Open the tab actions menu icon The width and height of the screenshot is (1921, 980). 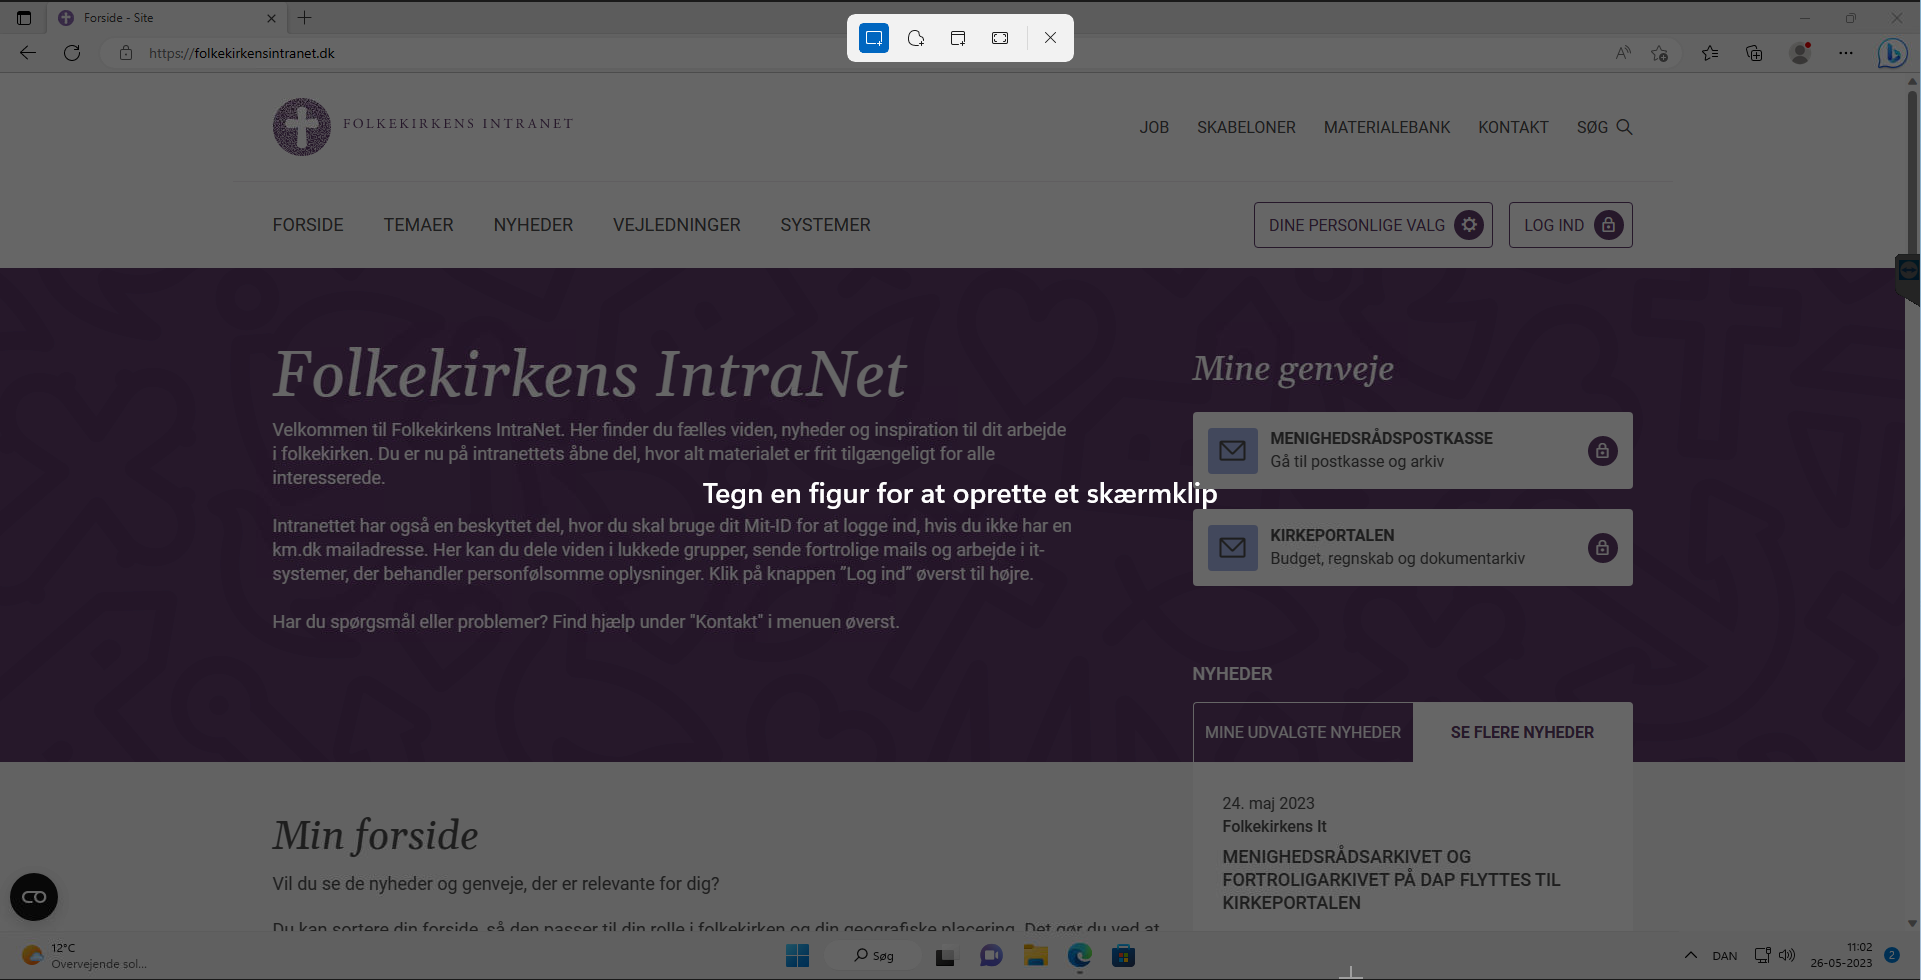point(24,18)
